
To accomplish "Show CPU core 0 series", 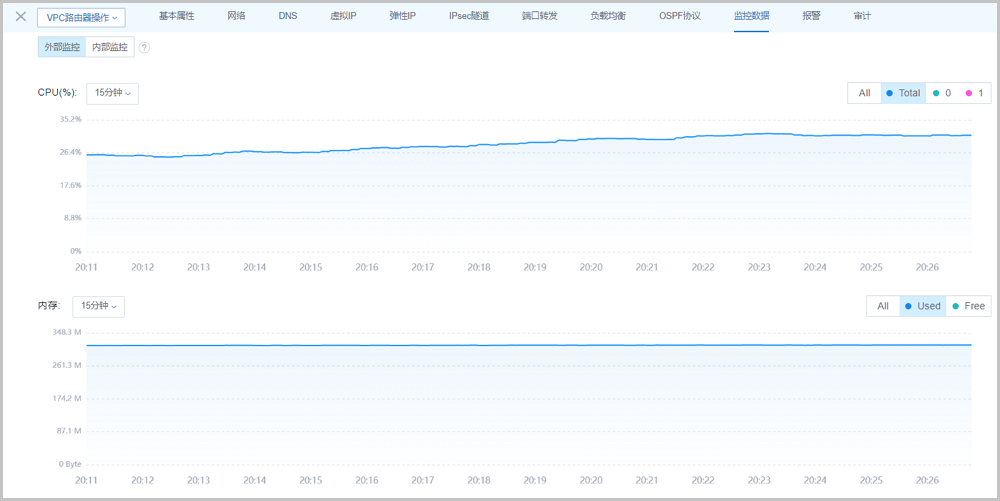I will 941,93.
